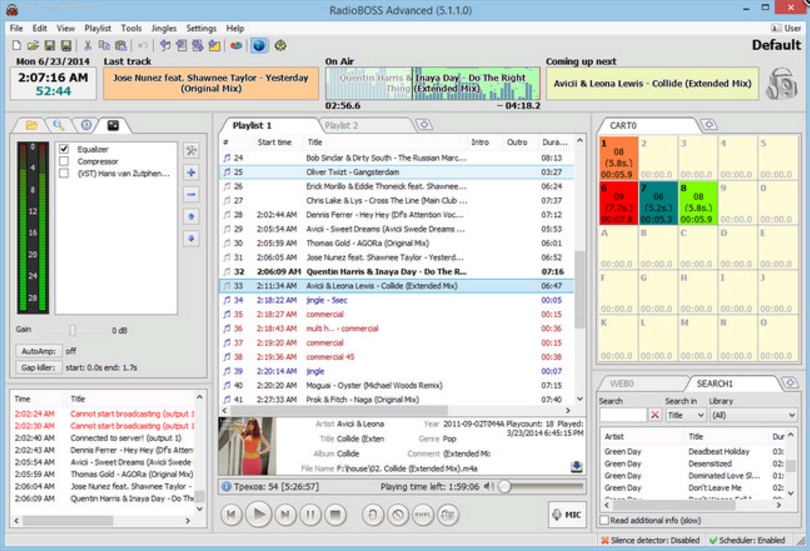Open the Library (All) dropdown
810x551 pixels.
(x=753, y=415)
